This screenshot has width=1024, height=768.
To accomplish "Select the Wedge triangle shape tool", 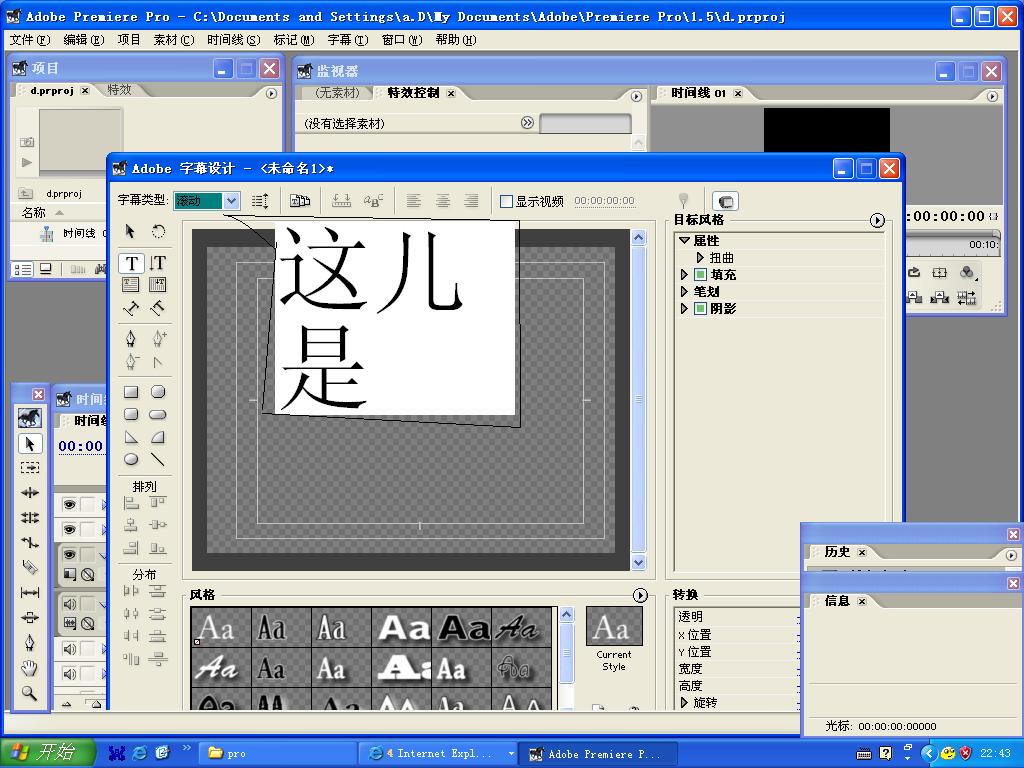I will pyautogui.click(x=131, y=438).
